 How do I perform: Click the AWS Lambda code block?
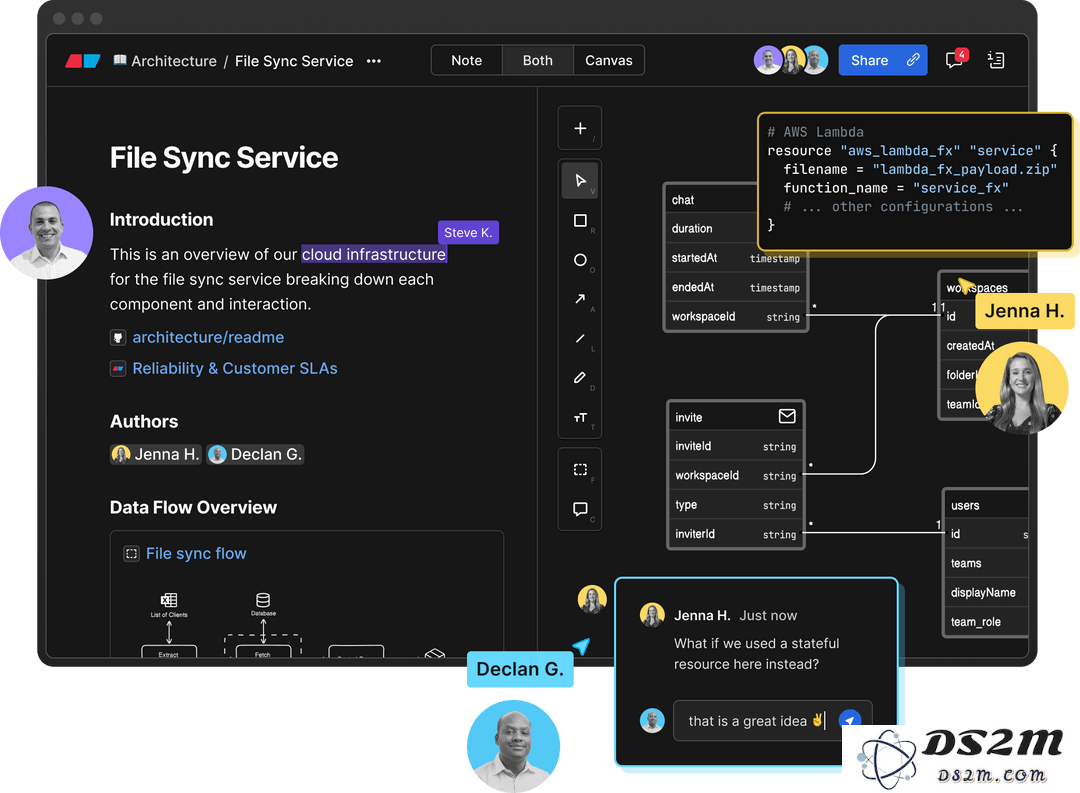pos(914,181)
